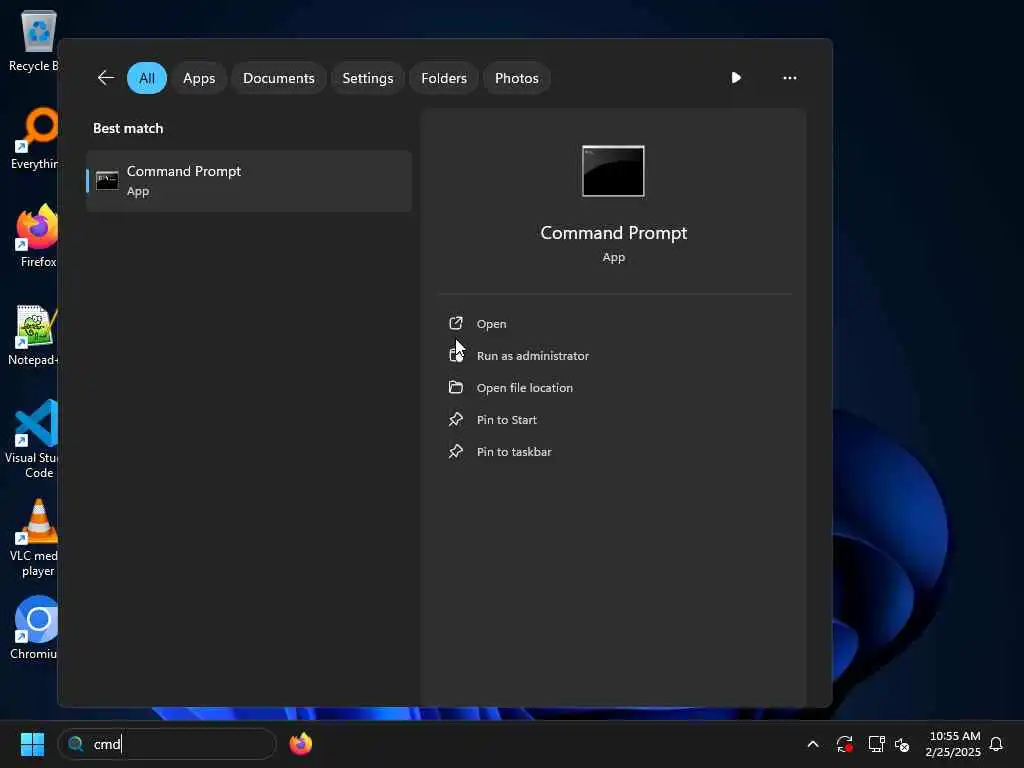The width and height of the screenshot is (1024, 768).
Task: Click the Open action icon
Action: pyautogui.click(x=456, y=323)
